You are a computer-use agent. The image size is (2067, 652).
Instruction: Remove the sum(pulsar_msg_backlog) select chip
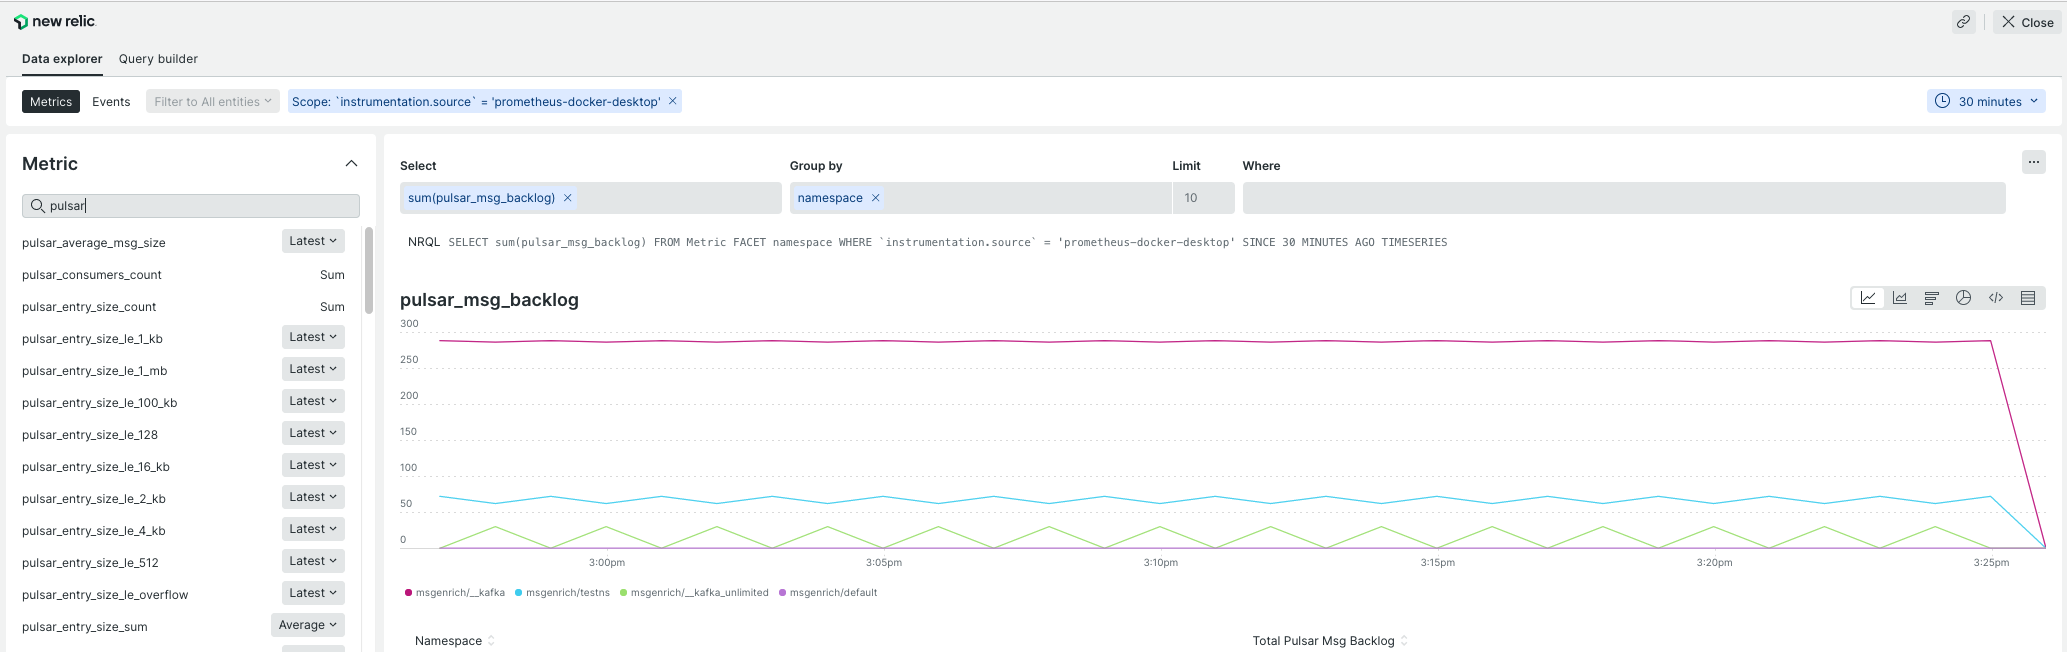coord(568,198)
